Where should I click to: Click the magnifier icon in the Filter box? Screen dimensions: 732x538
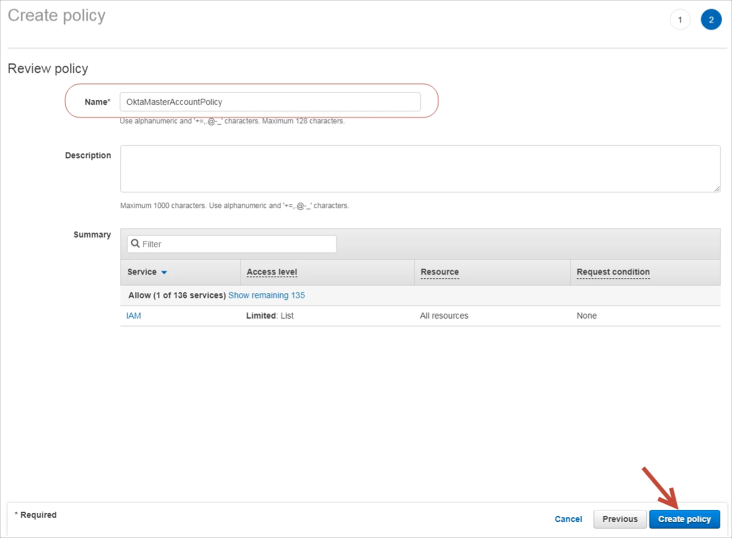[133, 244]
